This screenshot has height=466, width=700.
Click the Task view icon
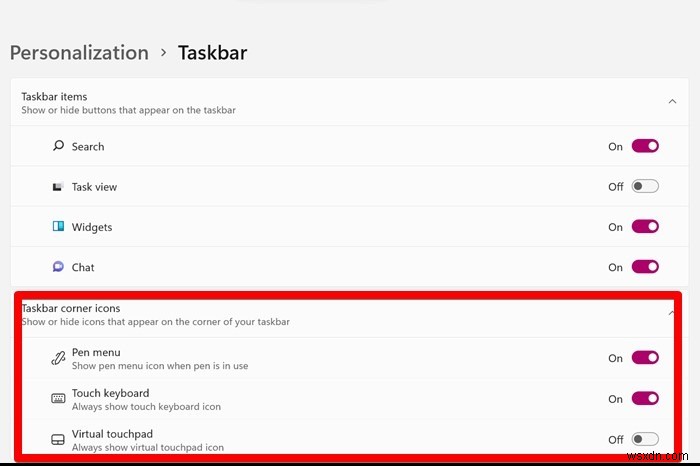(x=58, y=187)
